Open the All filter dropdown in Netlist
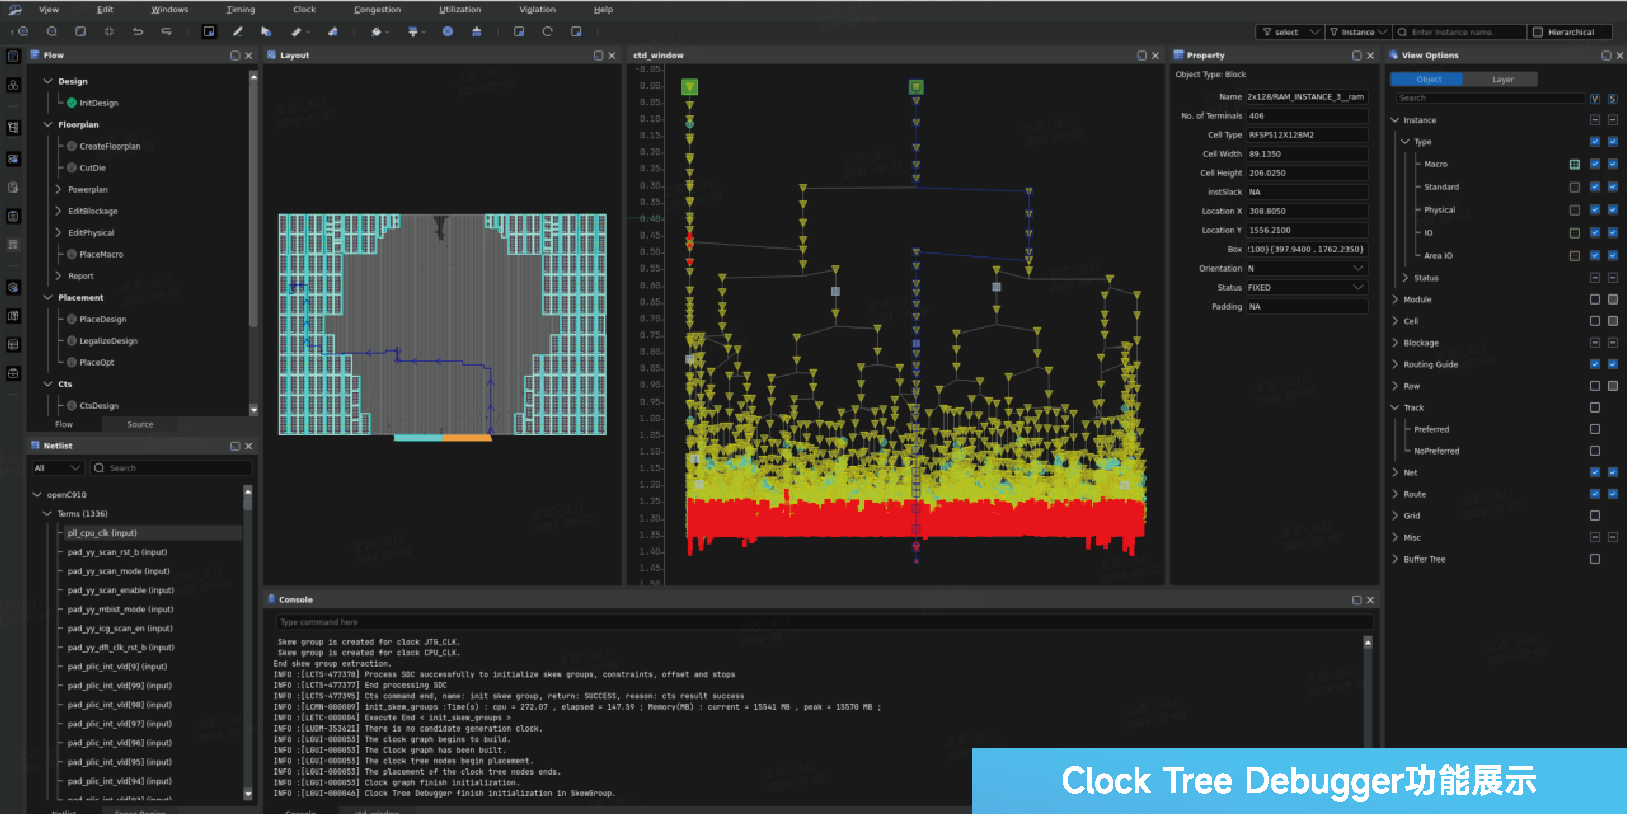The height and width of the screenshot is (814, 1627). [x=58, y=468]
